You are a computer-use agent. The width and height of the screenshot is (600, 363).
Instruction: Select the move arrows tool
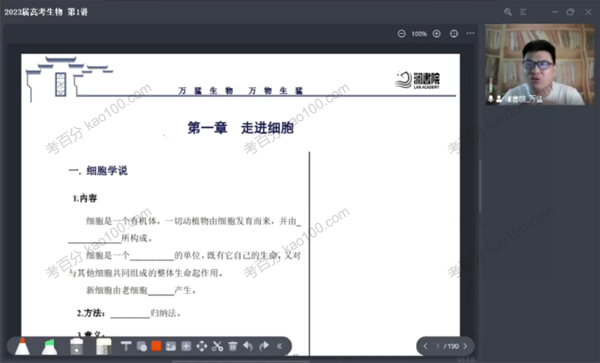click(201, 347)
